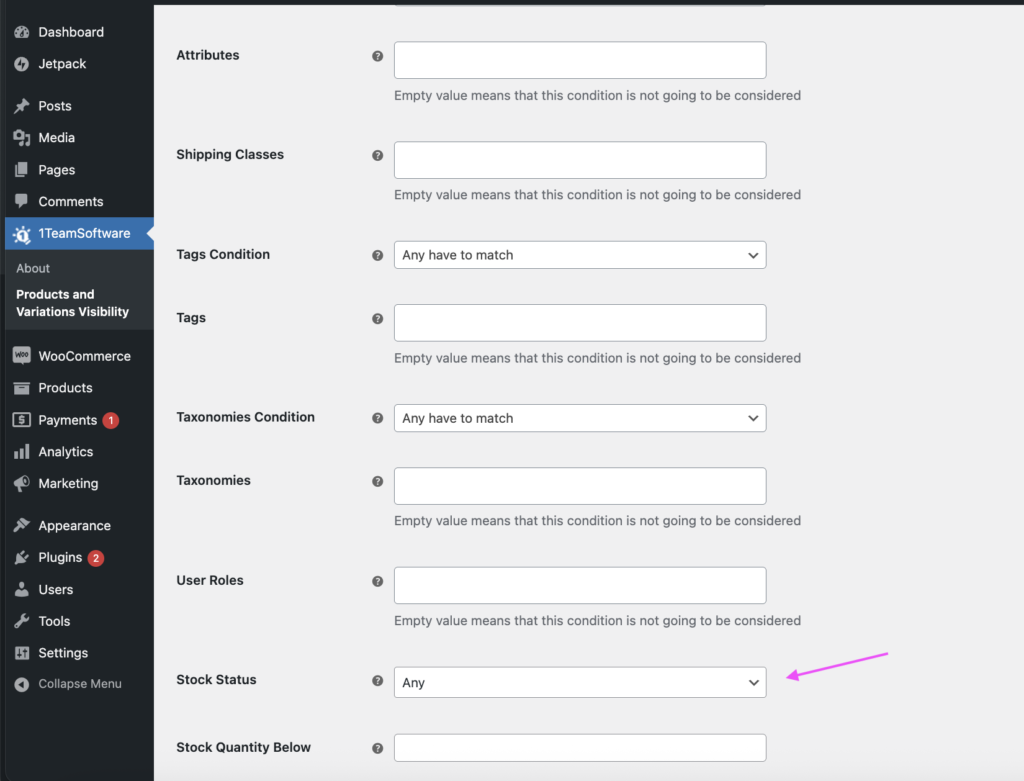This screenshot has width=1024, height=781.
Task: Open Products and Variations Visibility submenu
Action: coord(72,303)
